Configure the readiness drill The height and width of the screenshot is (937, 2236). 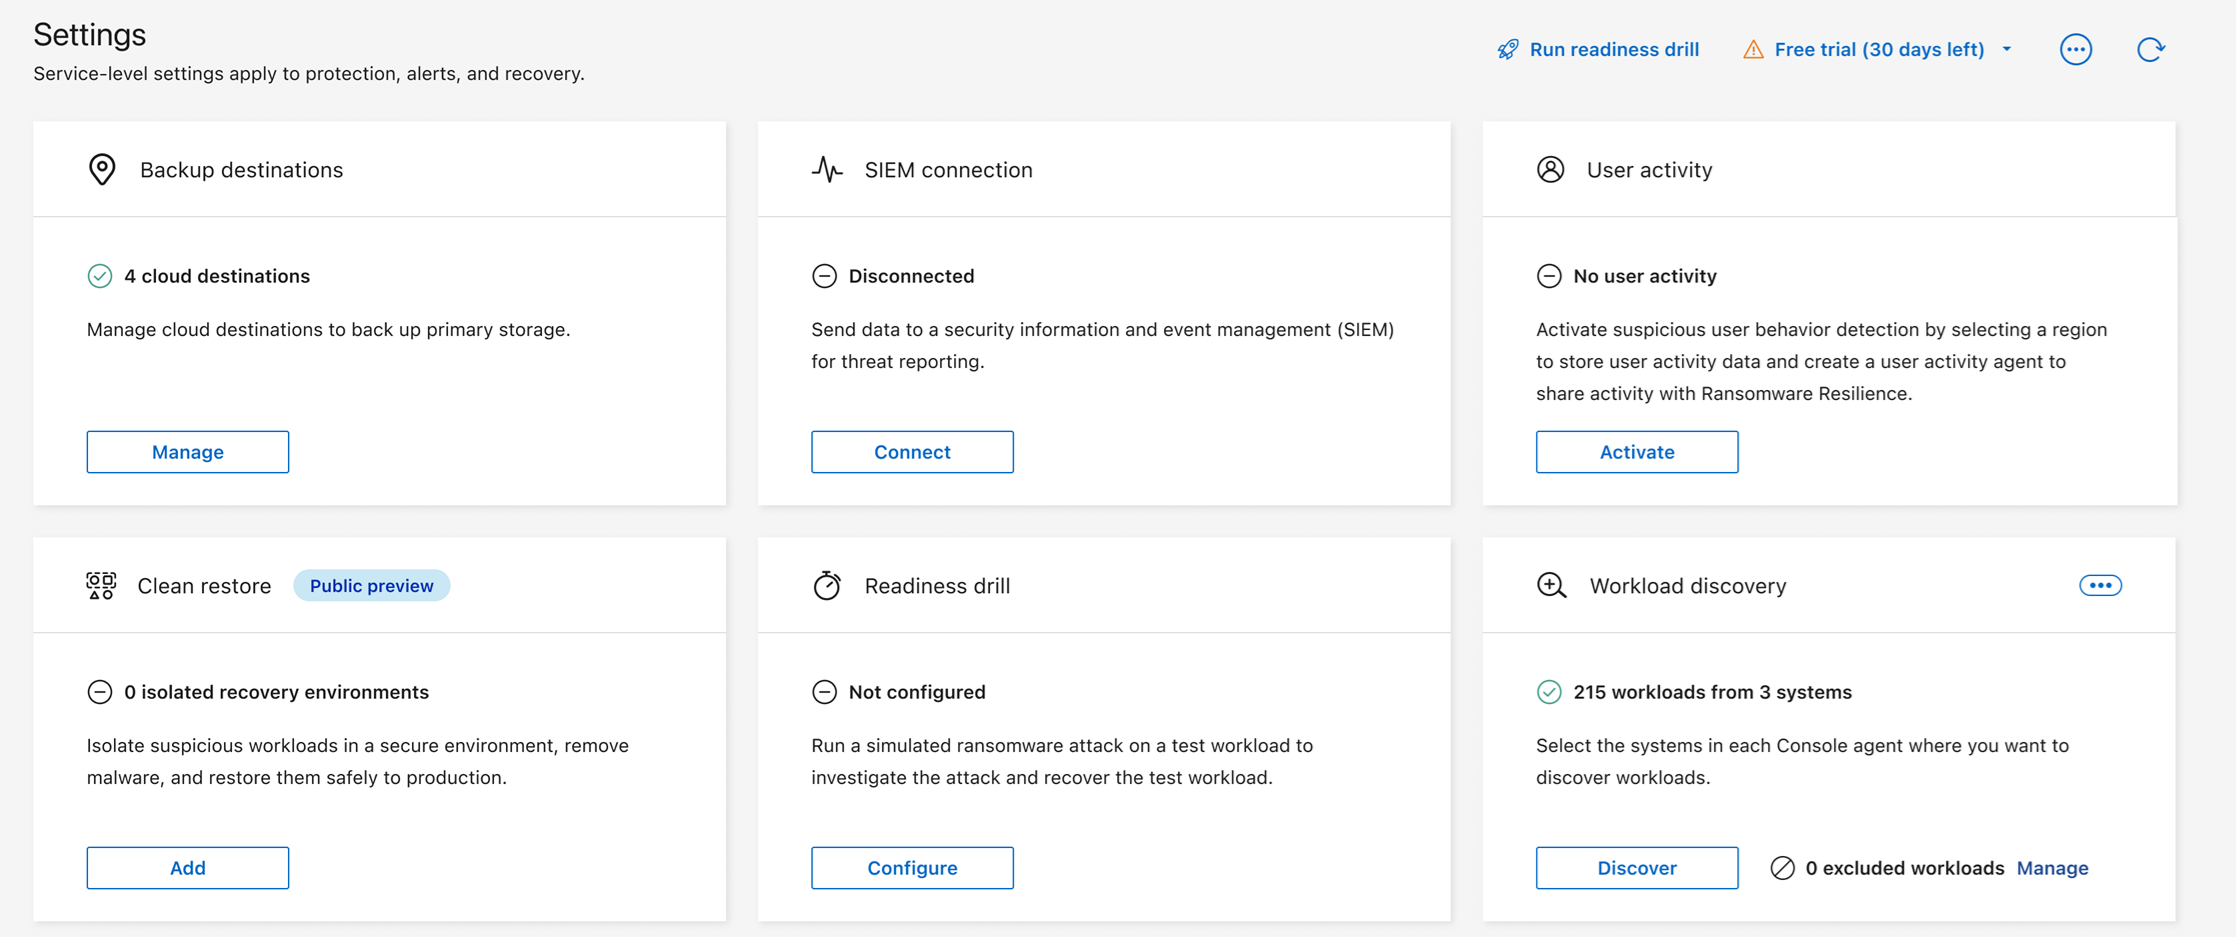(911, 867)
